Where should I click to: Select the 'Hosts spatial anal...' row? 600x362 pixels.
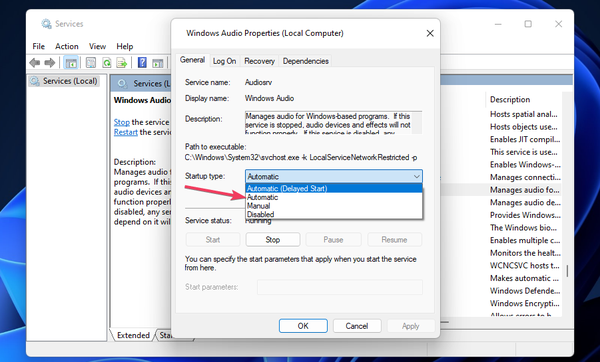point(523,114)
